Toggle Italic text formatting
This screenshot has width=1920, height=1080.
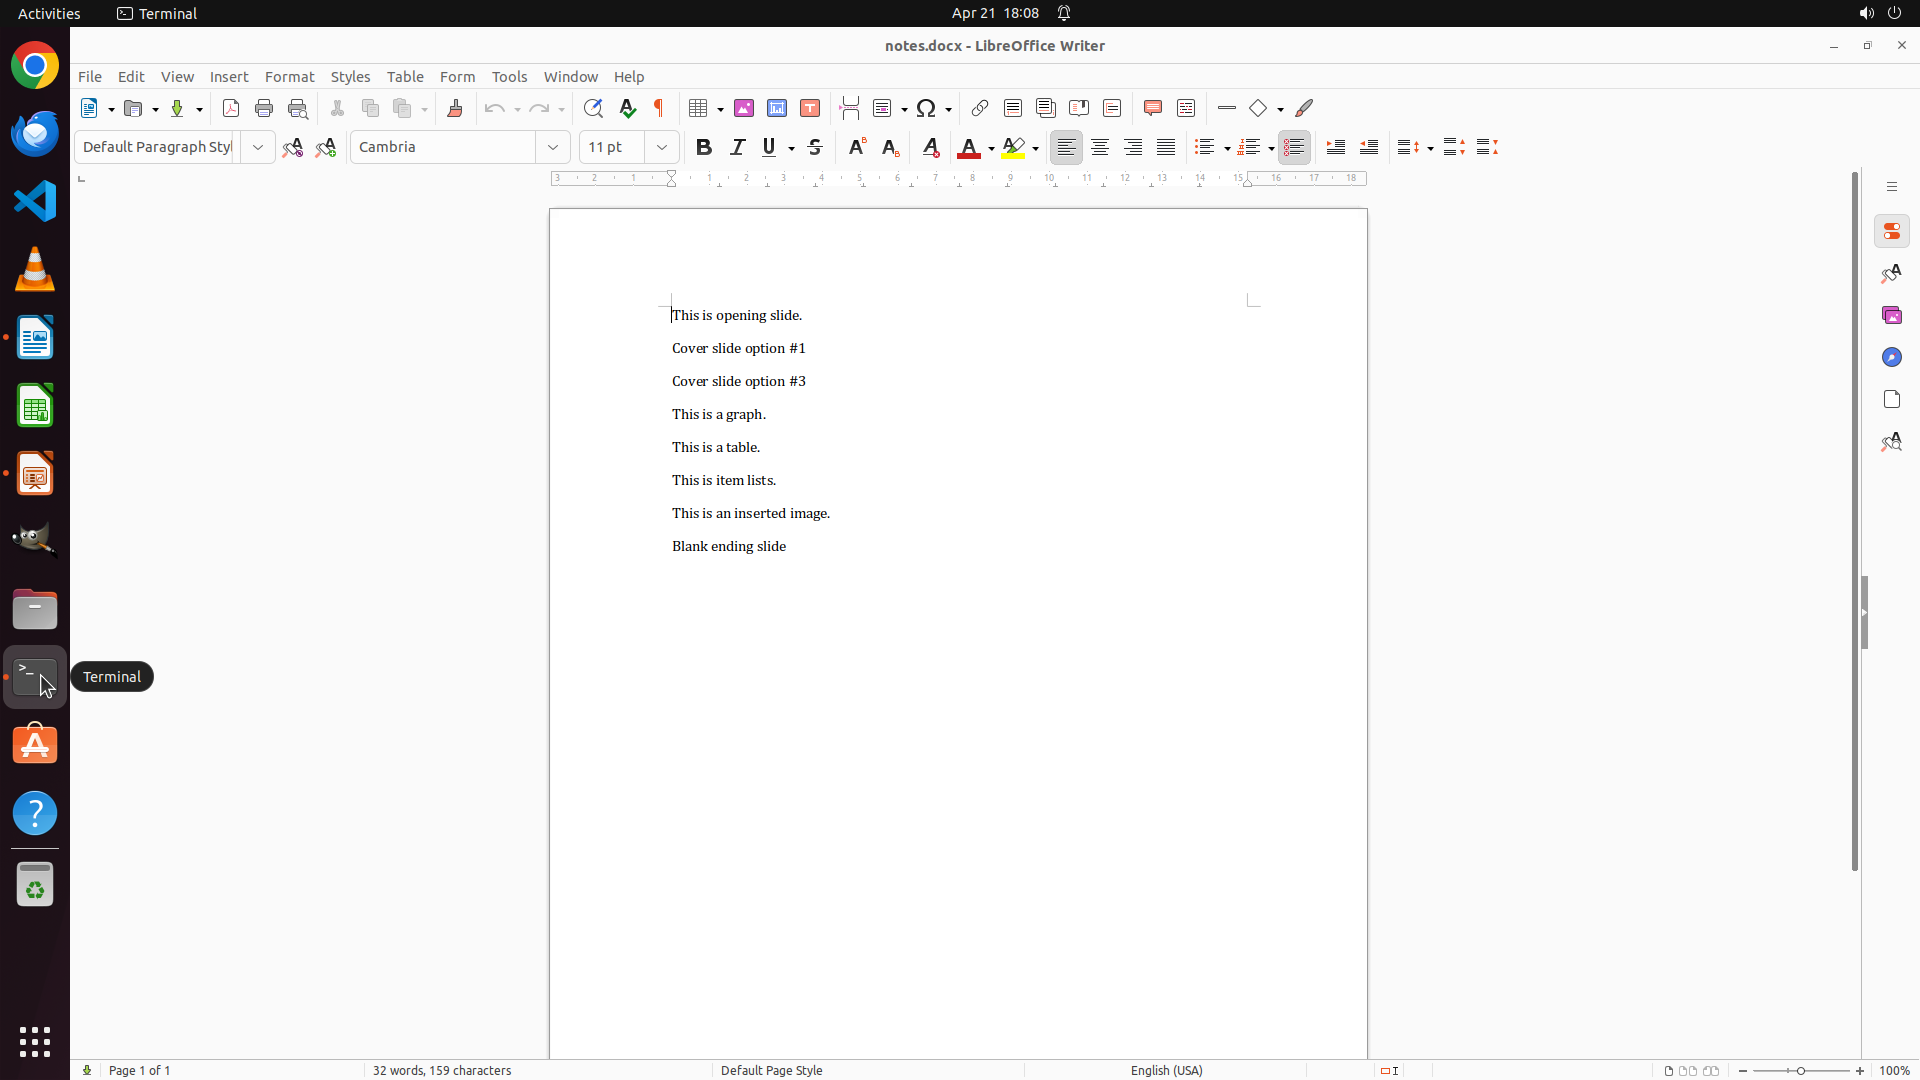click(738, 147)
